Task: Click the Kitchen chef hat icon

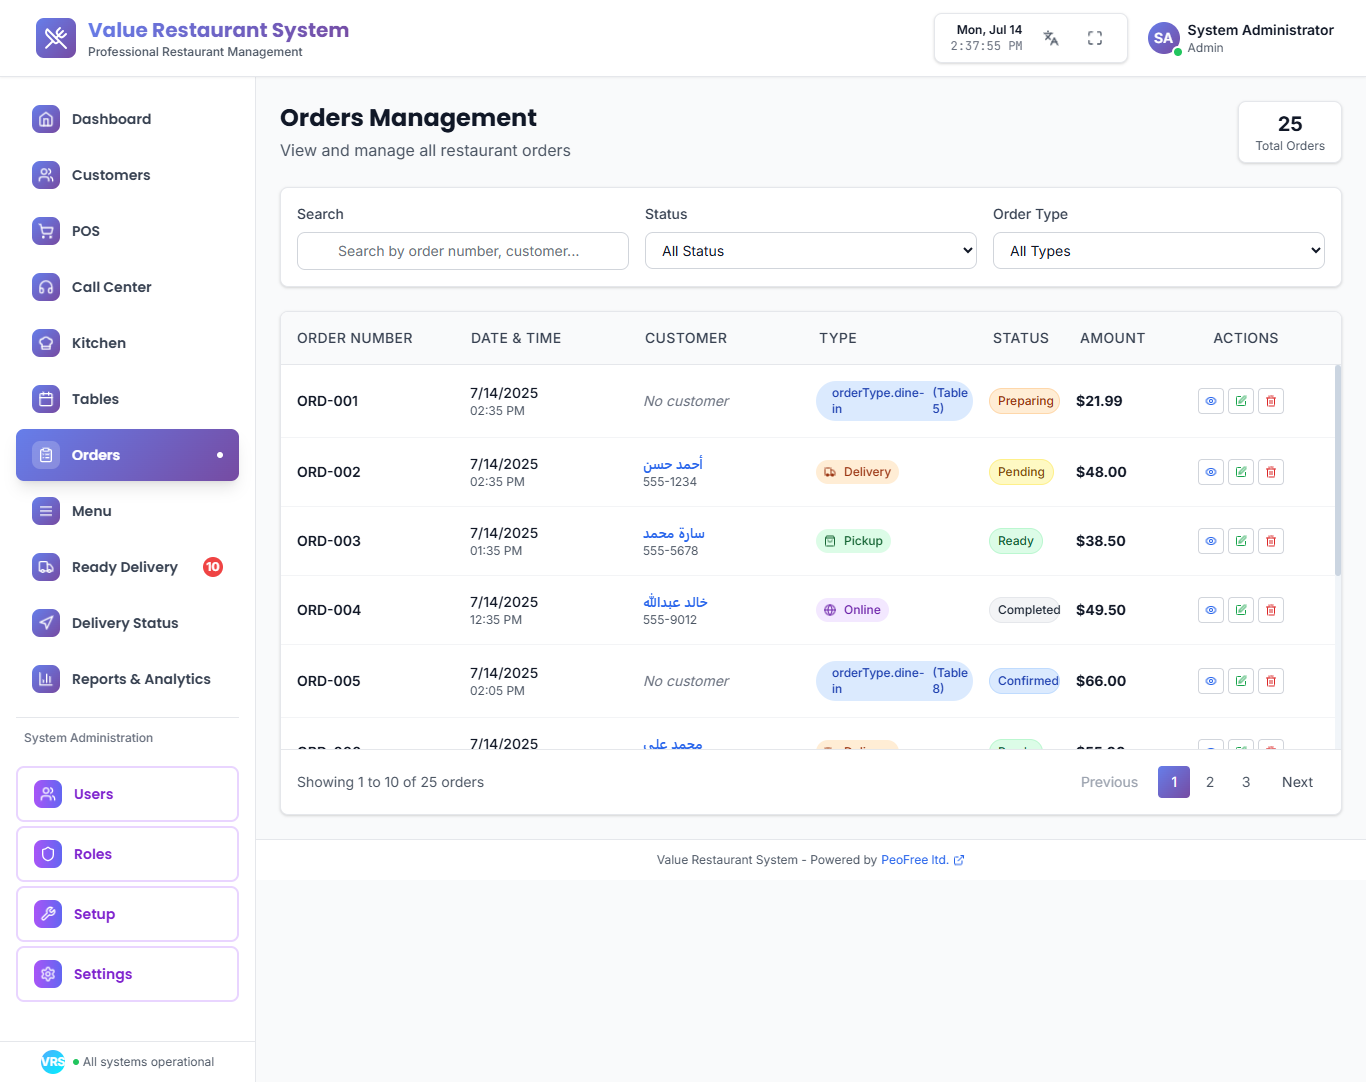Action: pyautogui.click(x=46, y=343)
